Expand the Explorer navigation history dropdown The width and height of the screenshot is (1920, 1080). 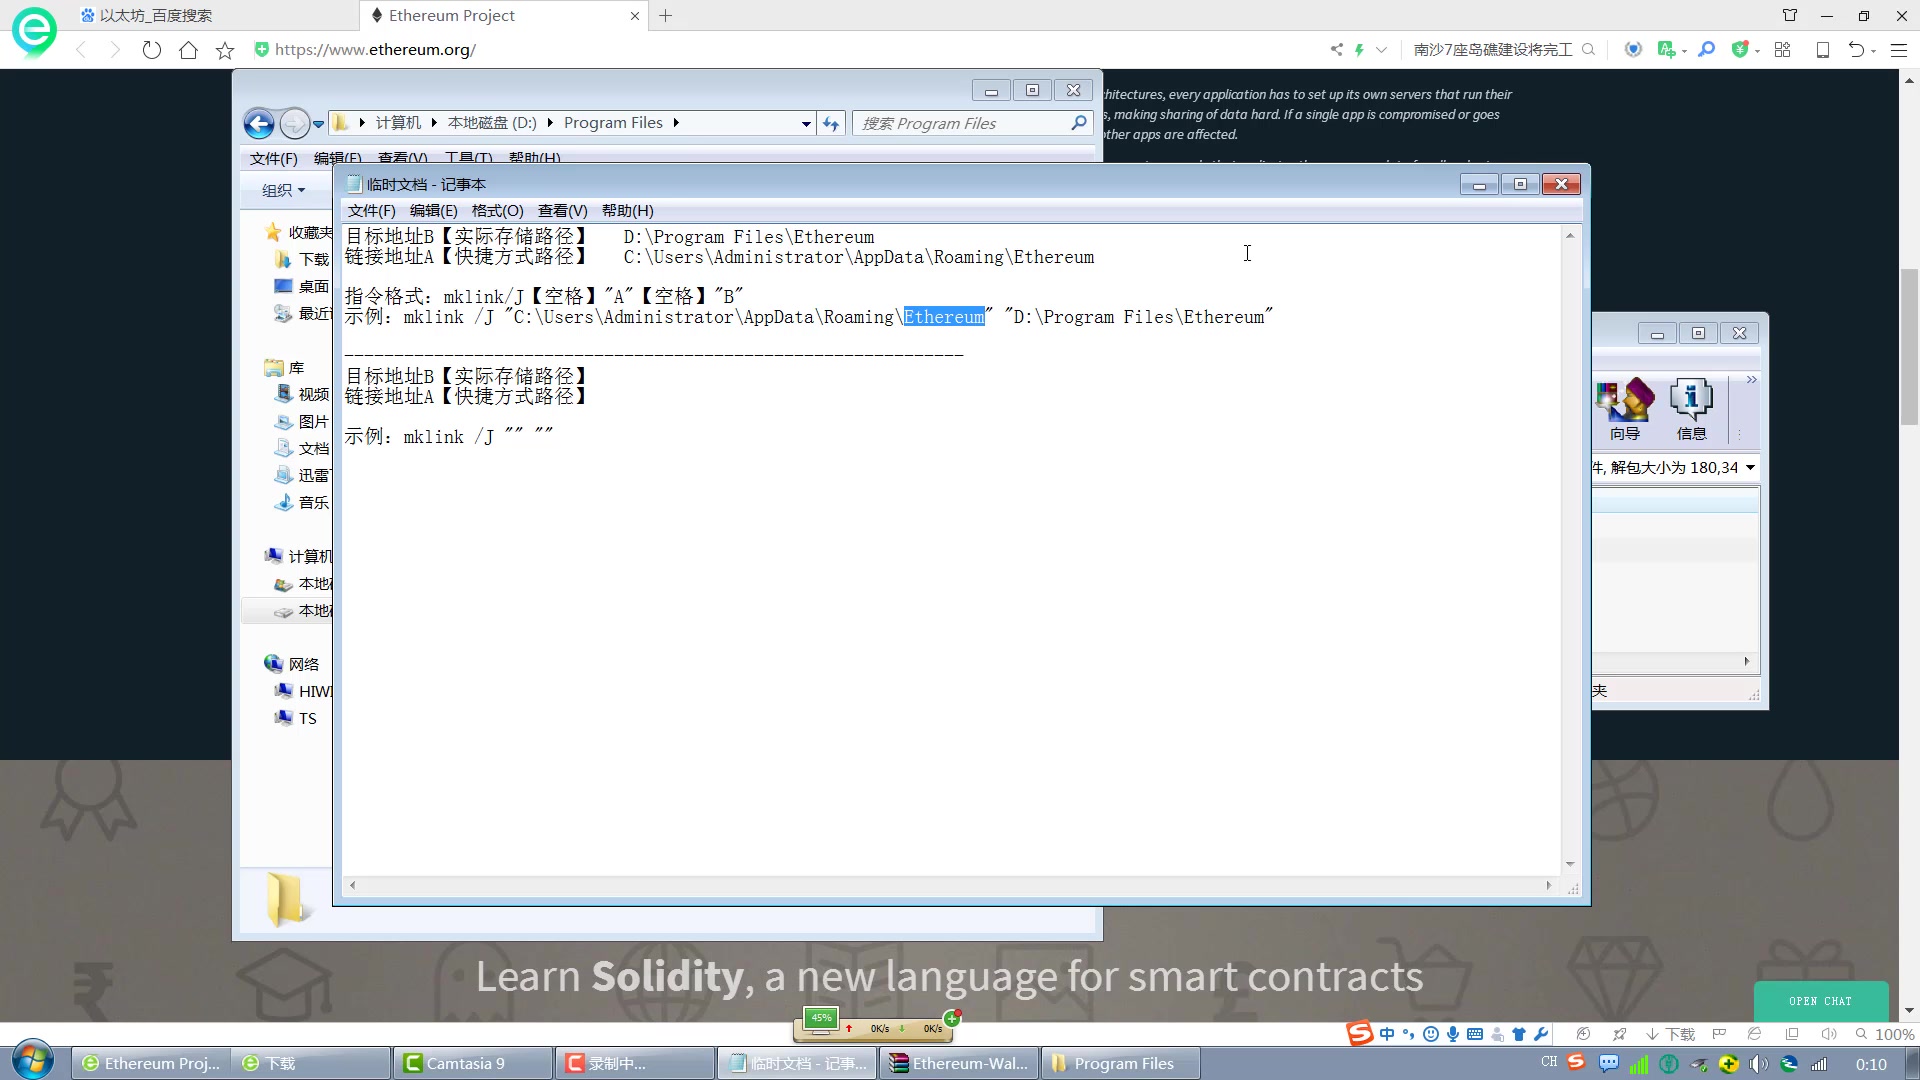tap(318, 124)
